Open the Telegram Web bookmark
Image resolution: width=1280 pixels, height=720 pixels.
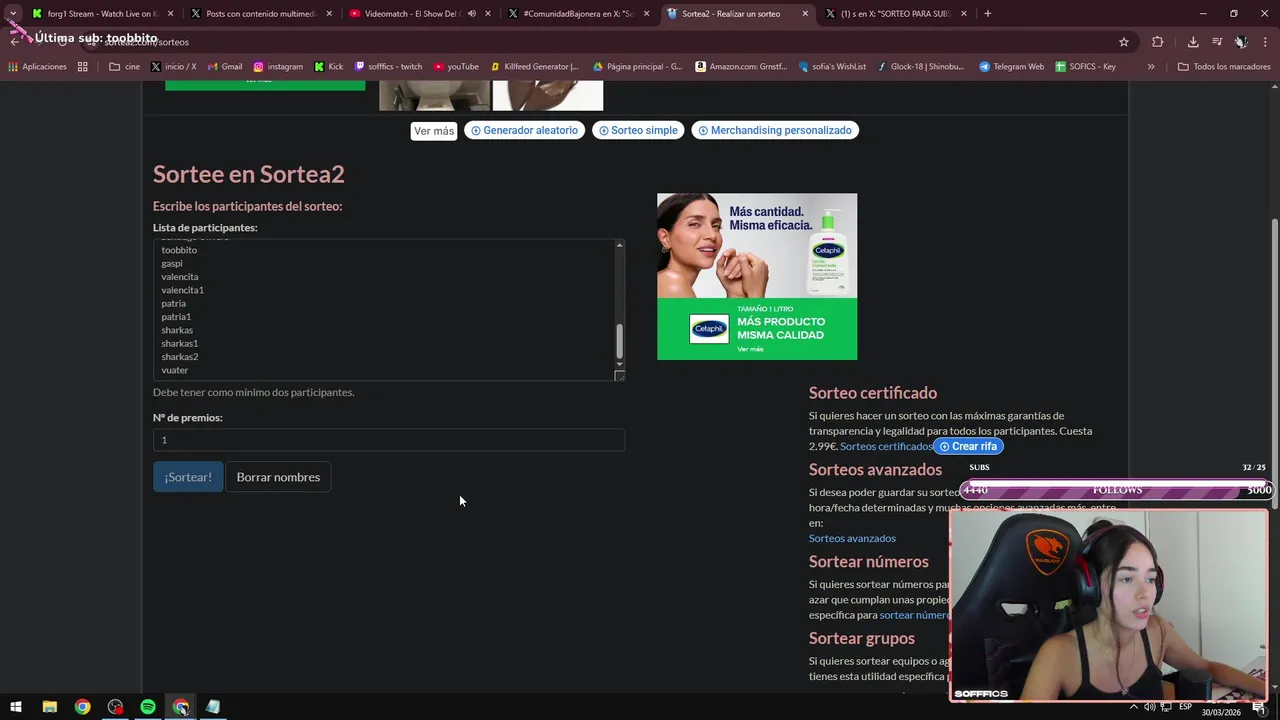pyautogui.click(x=1011, y=67)
